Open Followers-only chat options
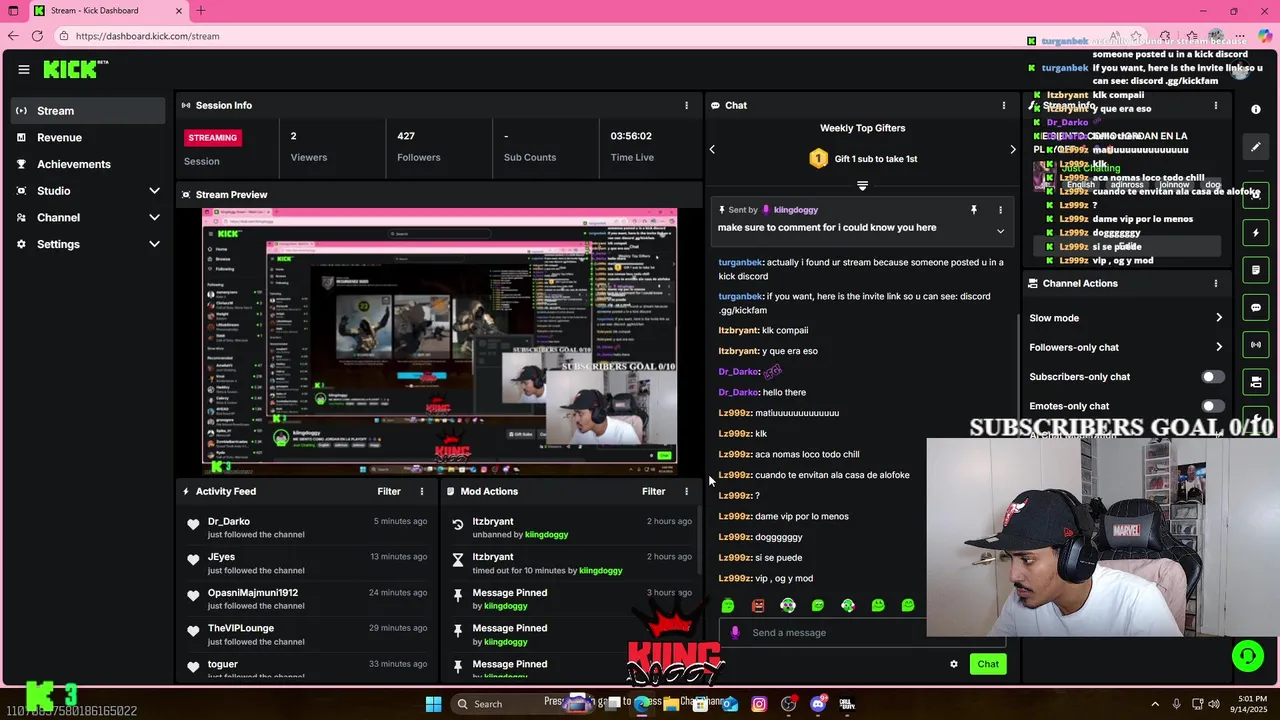The height and width of the screenshot is (720, 1280). click(1125, 347)
